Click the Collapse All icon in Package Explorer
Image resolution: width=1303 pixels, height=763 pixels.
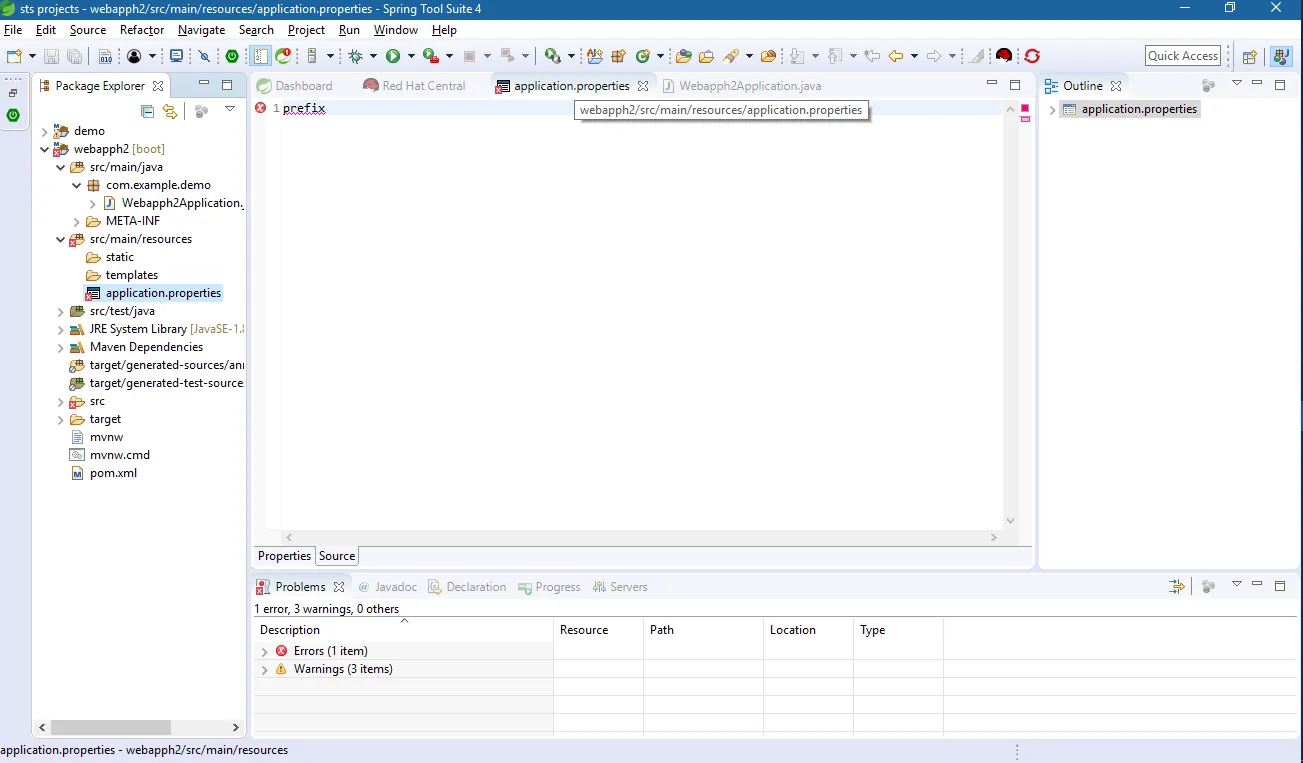coord(148,111)
